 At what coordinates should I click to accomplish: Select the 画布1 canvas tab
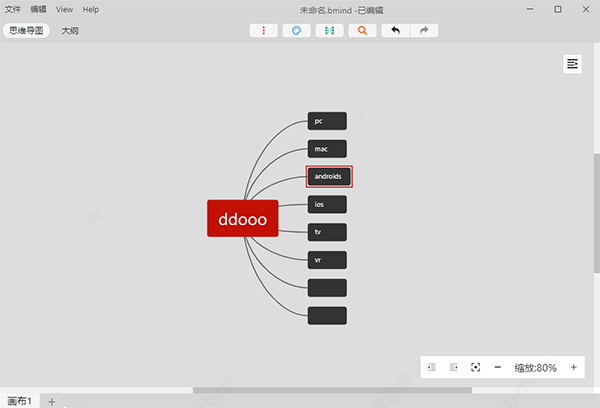pos(20,401)
